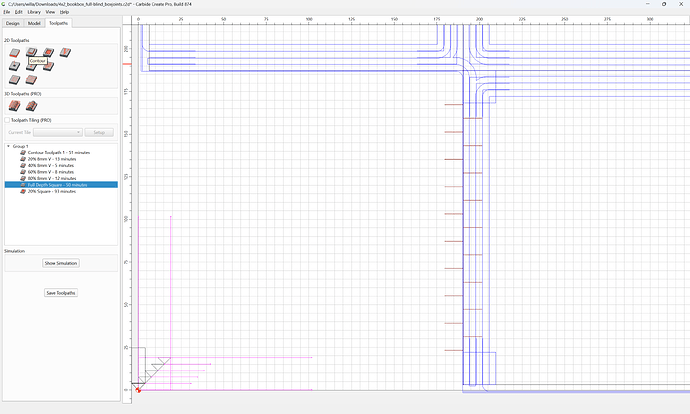
Task: Enable the Toolpath Tiling (PRO) checkbox
Action: coord(7,120)
